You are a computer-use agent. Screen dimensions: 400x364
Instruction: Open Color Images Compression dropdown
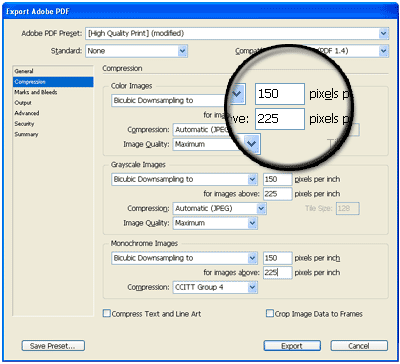[x=203, y=130]
